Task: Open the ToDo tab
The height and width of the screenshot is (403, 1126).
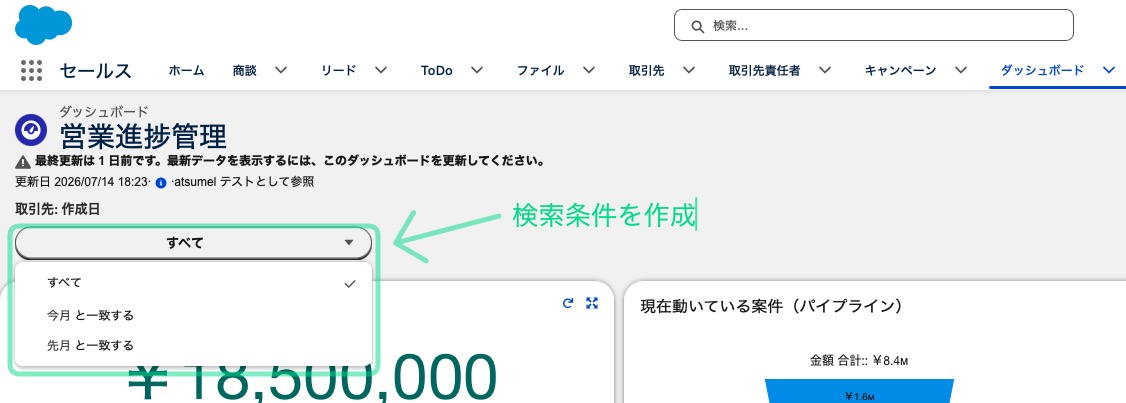Action: coord(437,70)
